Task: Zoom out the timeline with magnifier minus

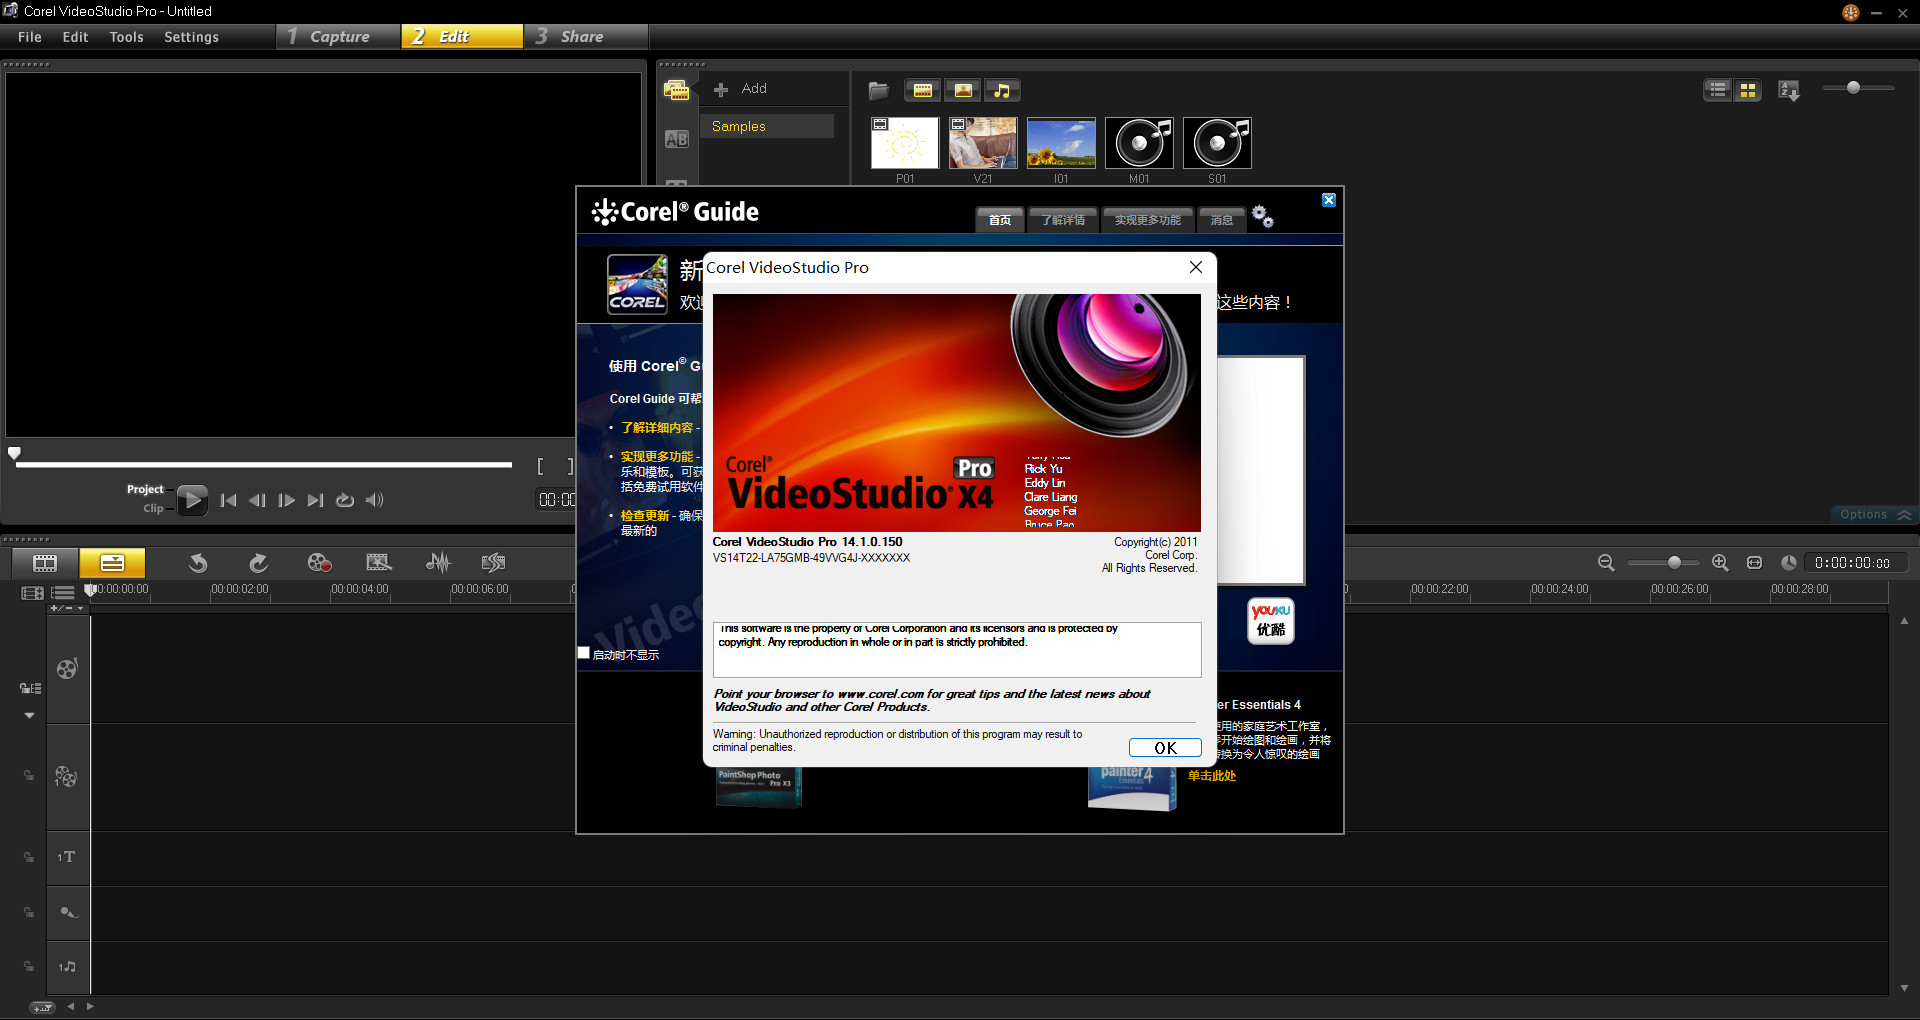Action: coord(1606,562)
